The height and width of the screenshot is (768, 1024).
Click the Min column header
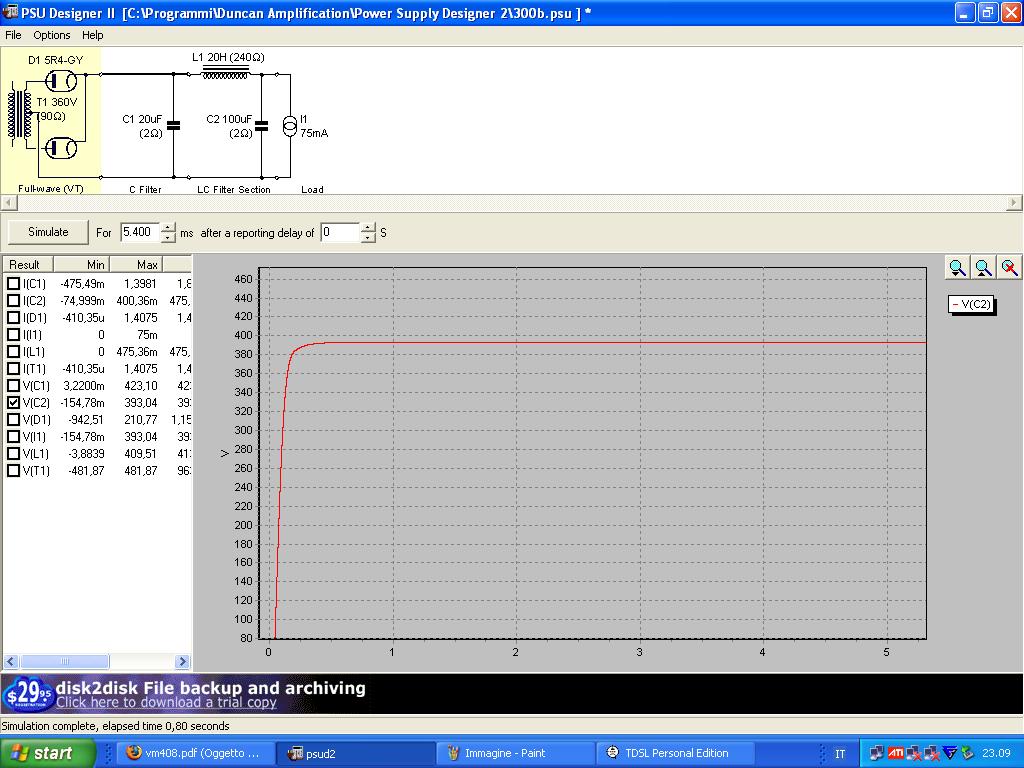pyautogui.click(x=82, y=264)
